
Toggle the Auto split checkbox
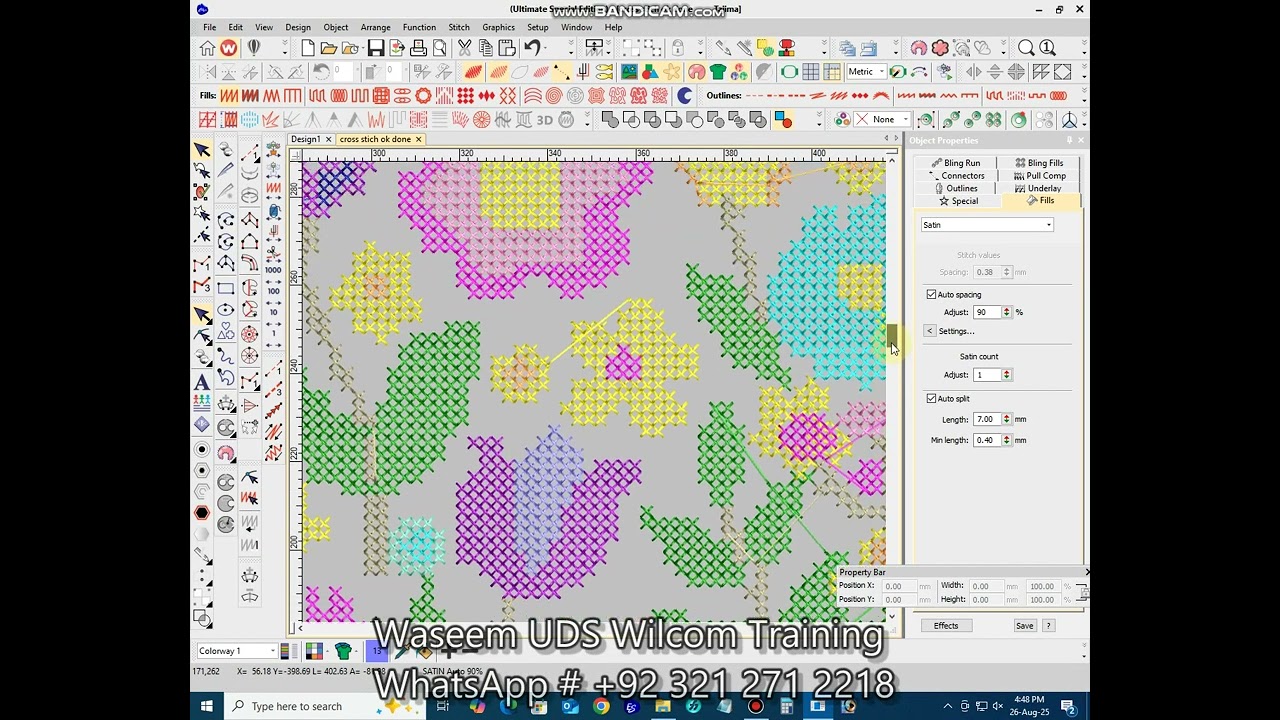(932, 399)
